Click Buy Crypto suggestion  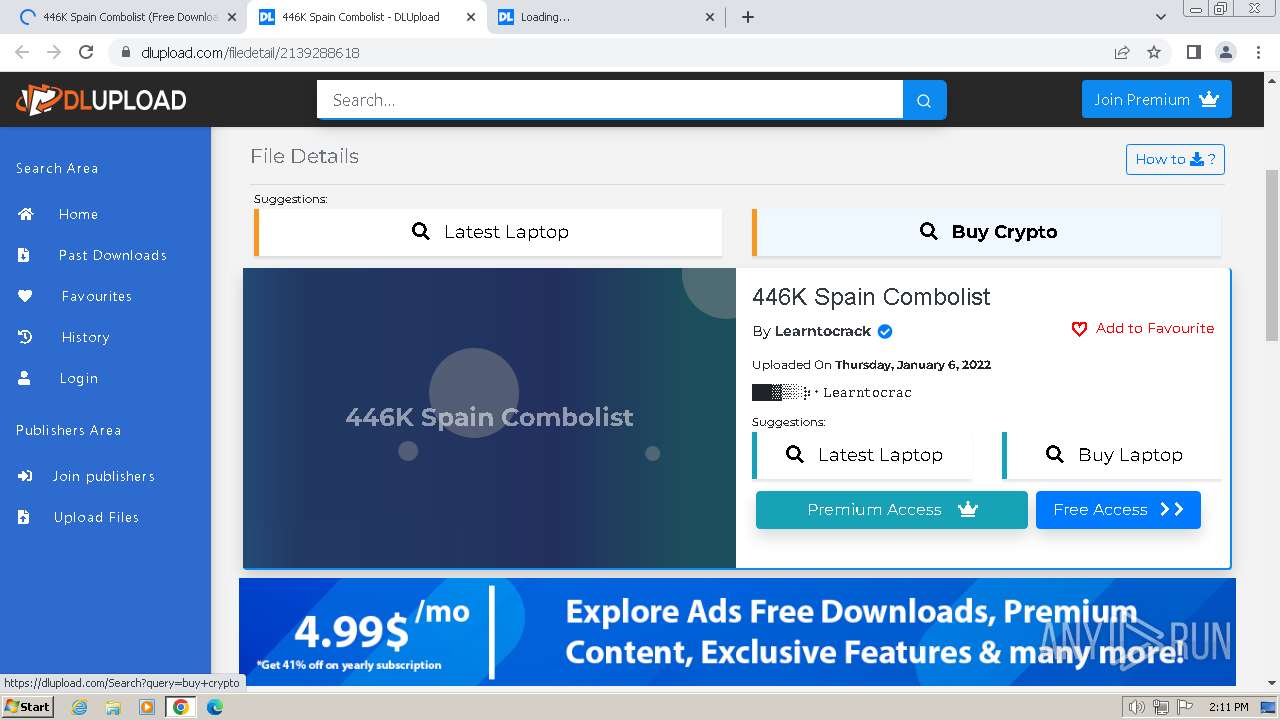(986, 232)
